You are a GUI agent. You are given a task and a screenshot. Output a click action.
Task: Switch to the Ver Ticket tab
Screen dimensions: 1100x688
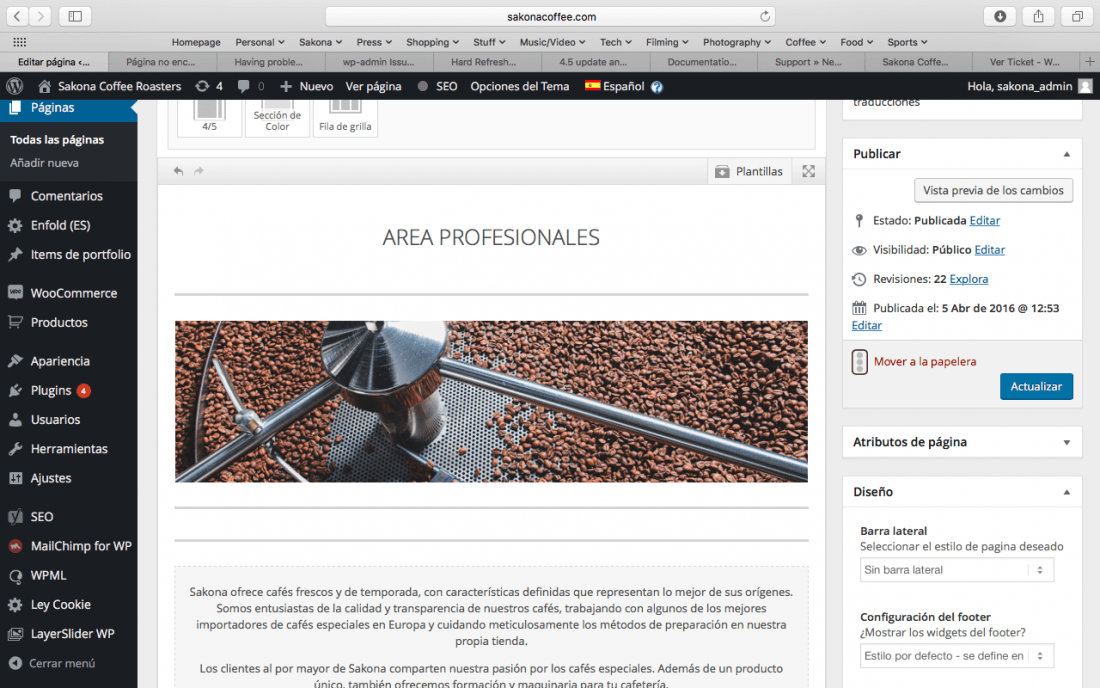coord(1025,62)
